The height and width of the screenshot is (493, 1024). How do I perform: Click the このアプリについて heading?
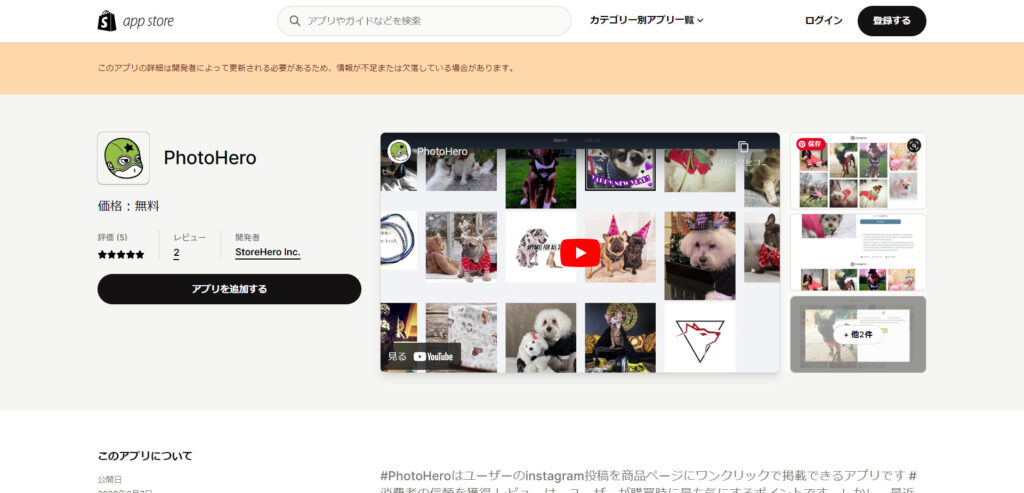pyautogui.click(x=145, y=456)
